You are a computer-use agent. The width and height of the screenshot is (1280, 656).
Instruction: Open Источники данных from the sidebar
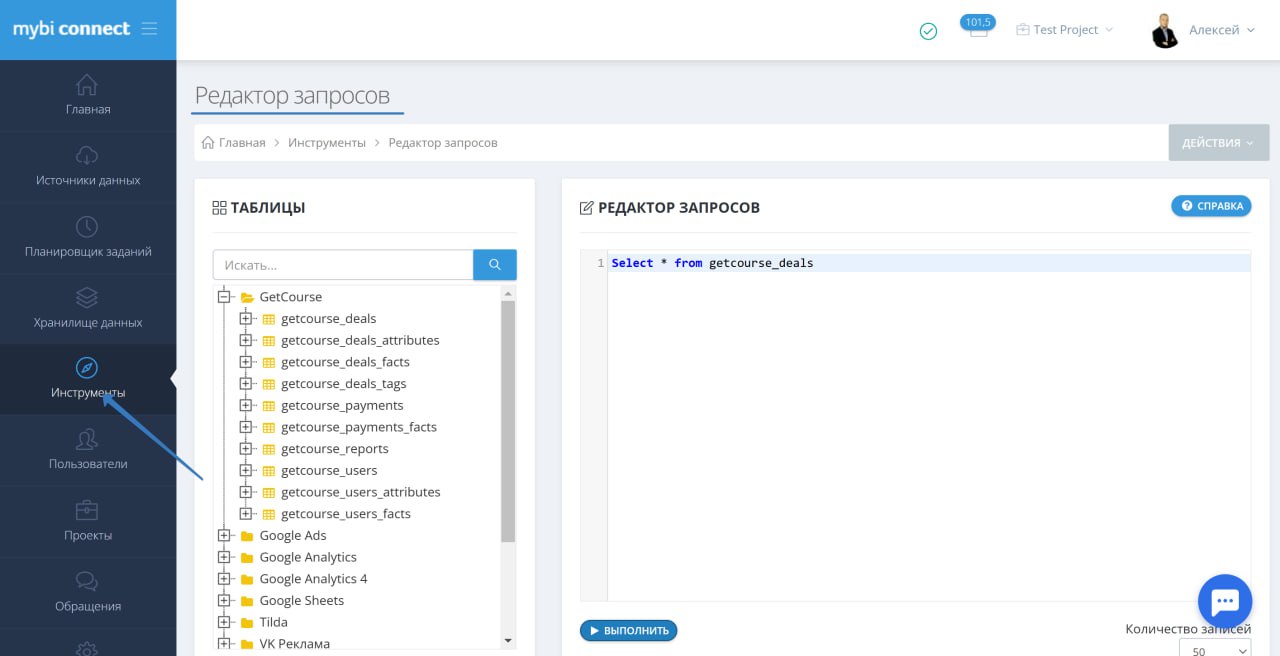click(x=88, y=167)
